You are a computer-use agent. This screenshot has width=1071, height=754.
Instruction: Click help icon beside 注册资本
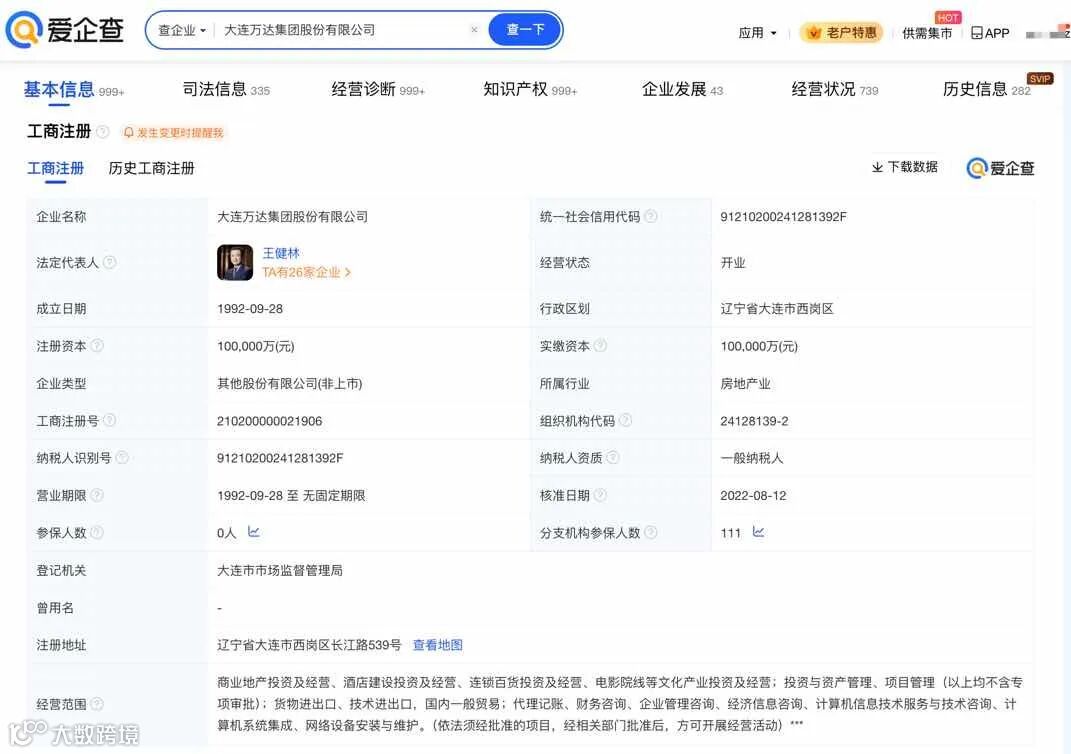97,346
